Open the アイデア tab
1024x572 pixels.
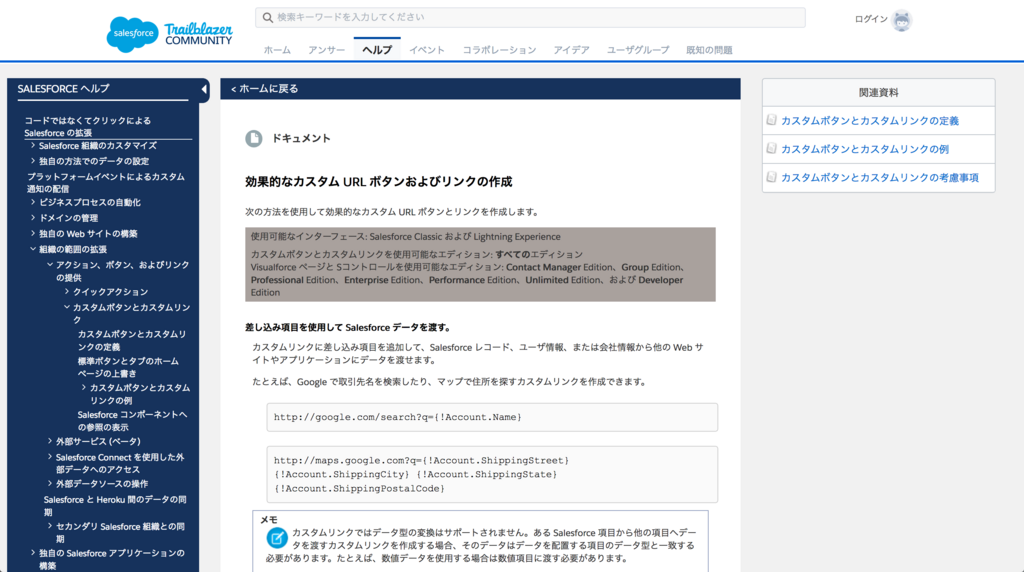(x=571, y=50)
